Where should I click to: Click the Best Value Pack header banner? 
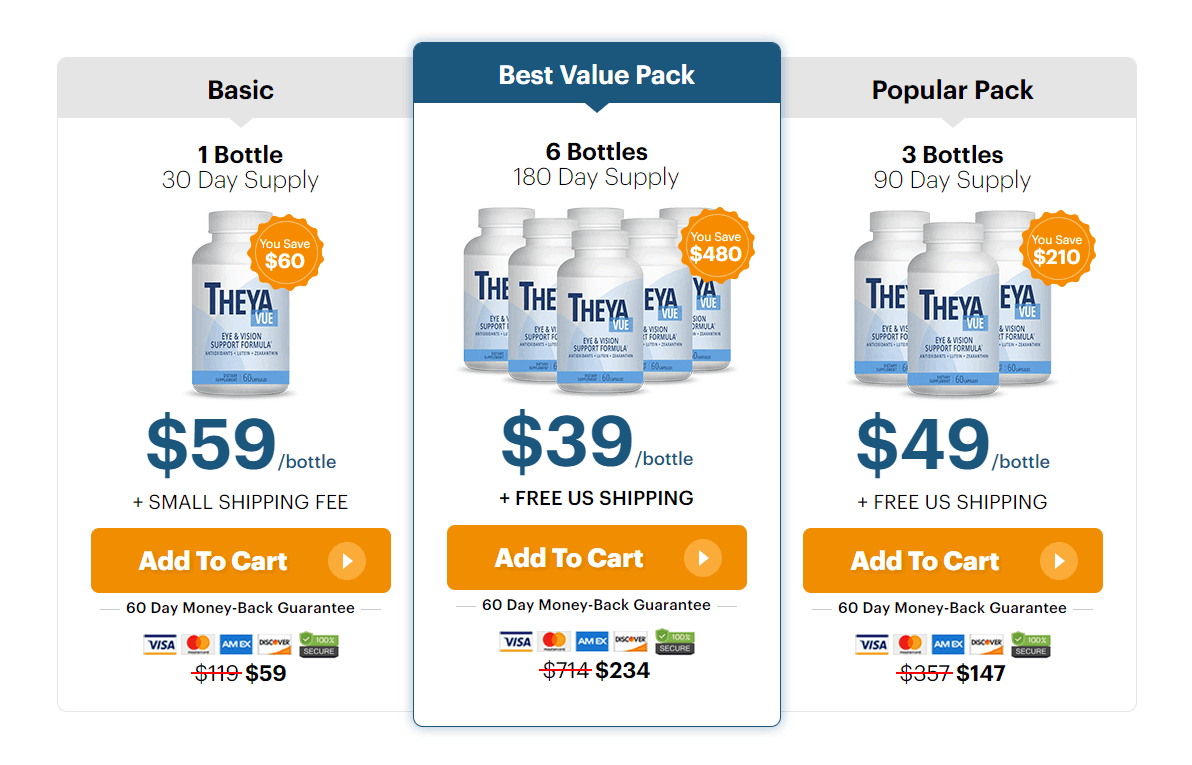596,74
